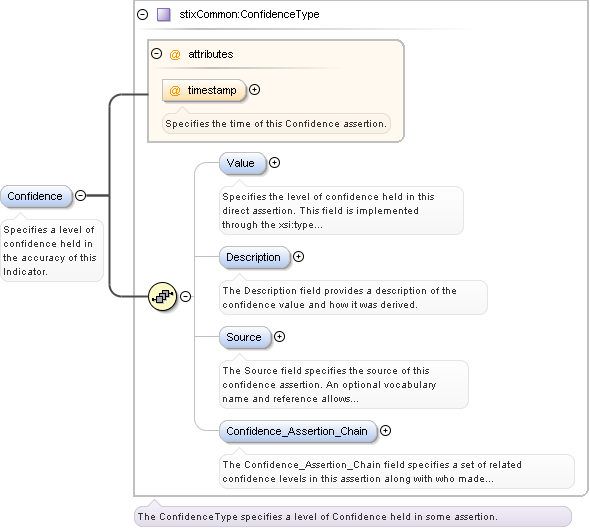
Task: Click the @ icon in timestamp attribute
Action: pos(175,91)
